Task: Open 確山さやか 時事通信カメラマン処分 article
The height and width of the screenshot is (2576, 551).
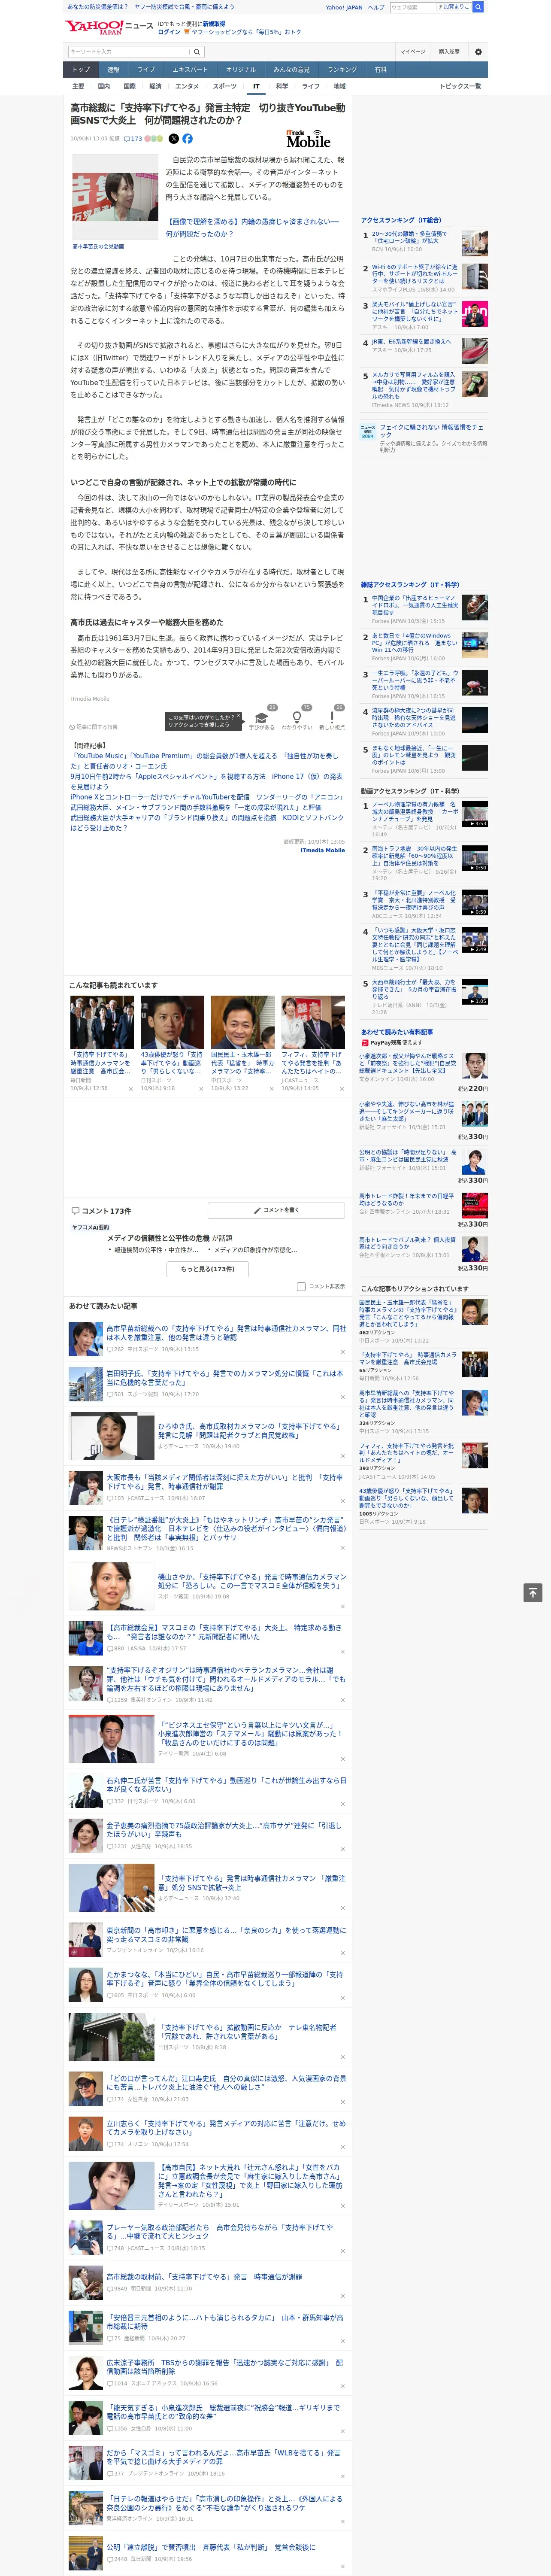Action: (x=251, y=1581)
